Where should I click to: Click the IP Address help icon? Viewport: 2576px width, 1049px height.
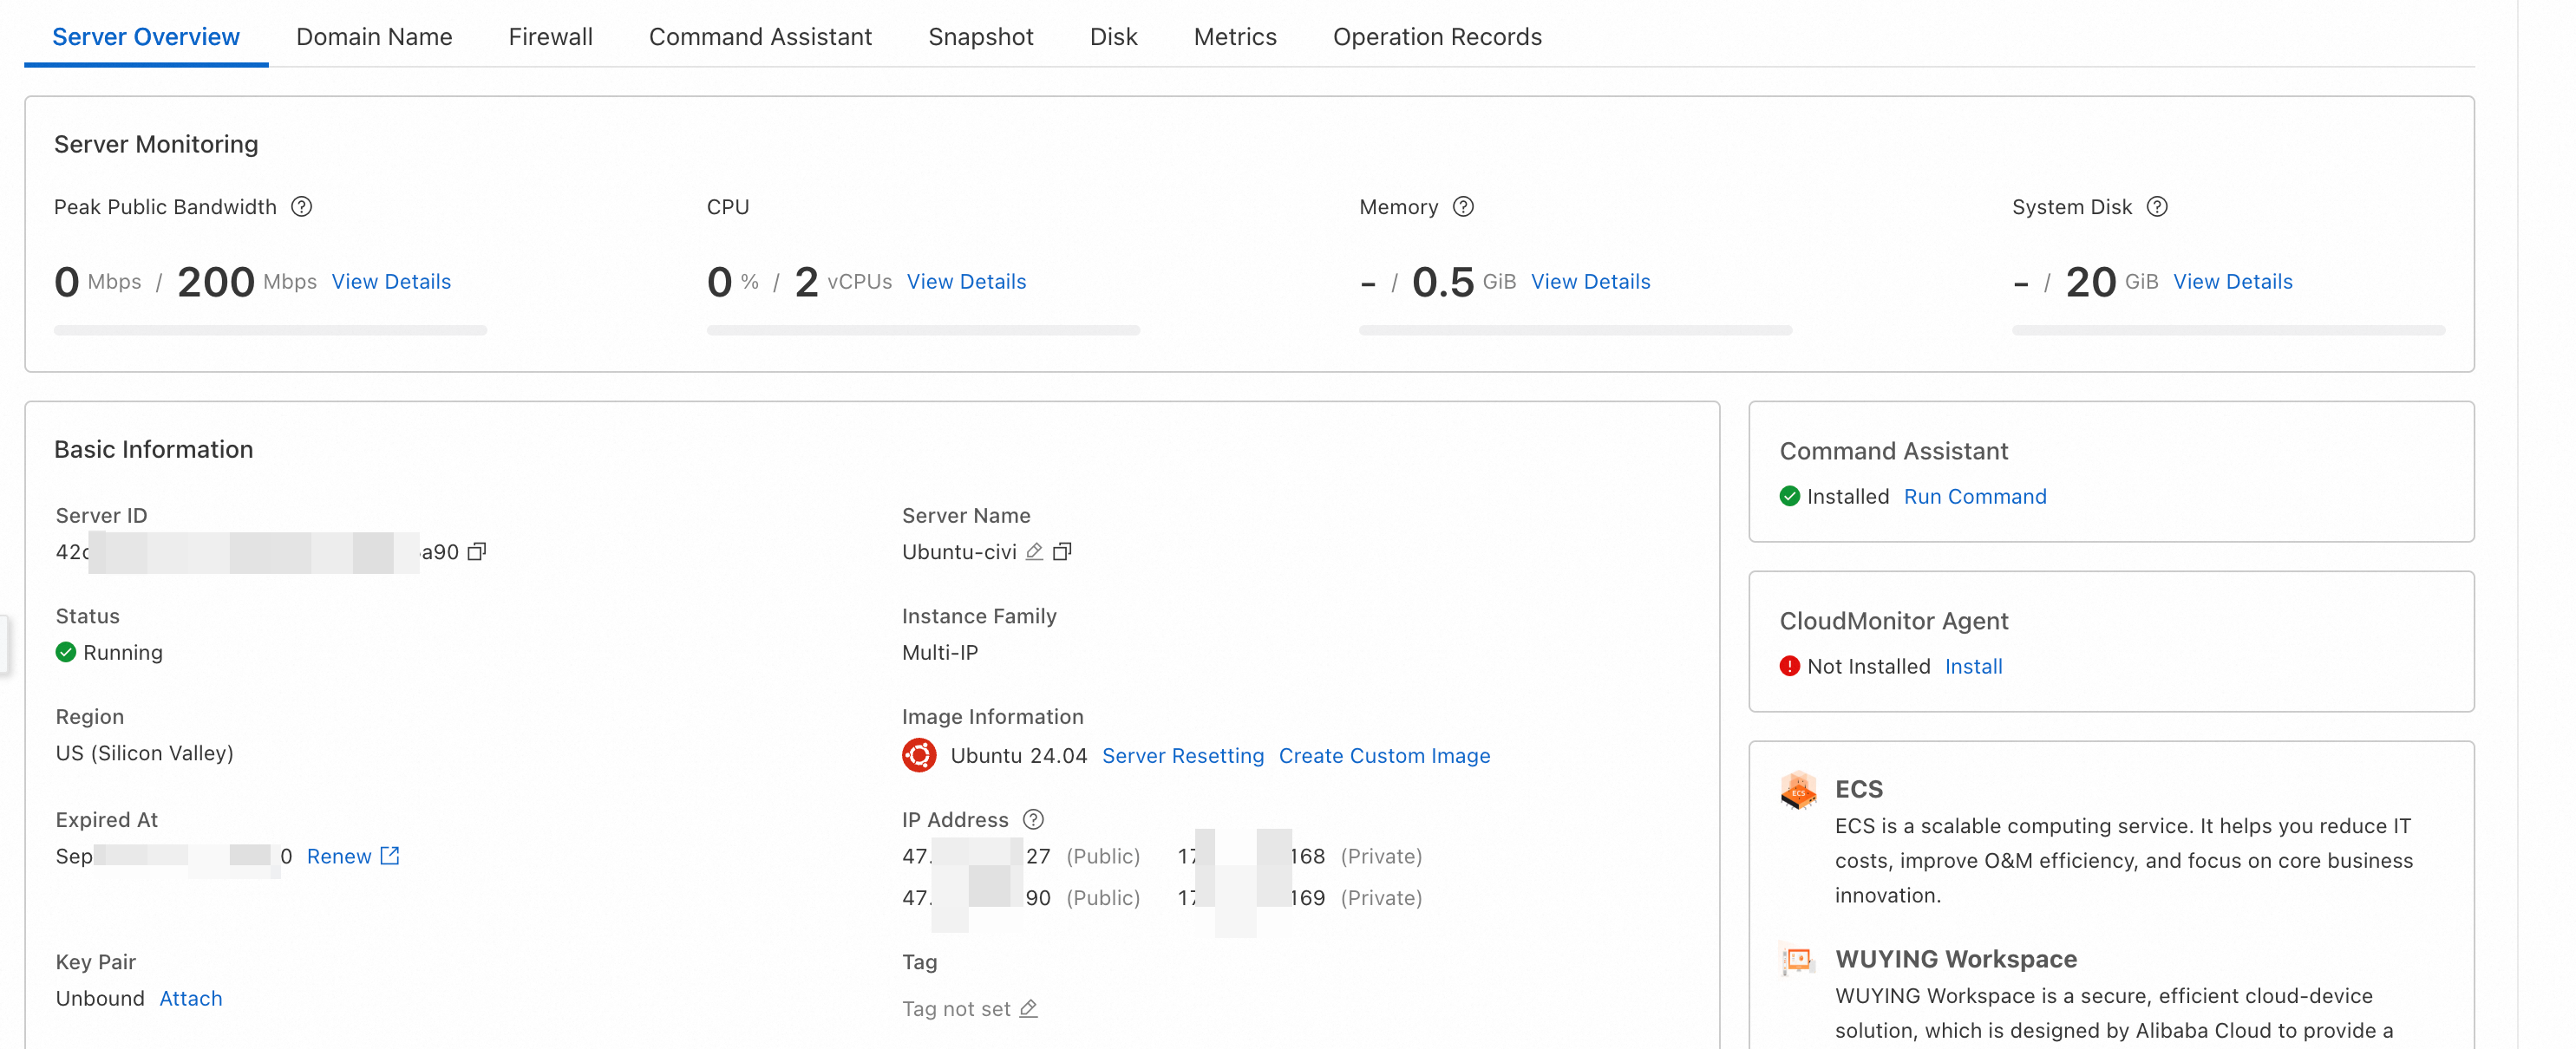1033,819
